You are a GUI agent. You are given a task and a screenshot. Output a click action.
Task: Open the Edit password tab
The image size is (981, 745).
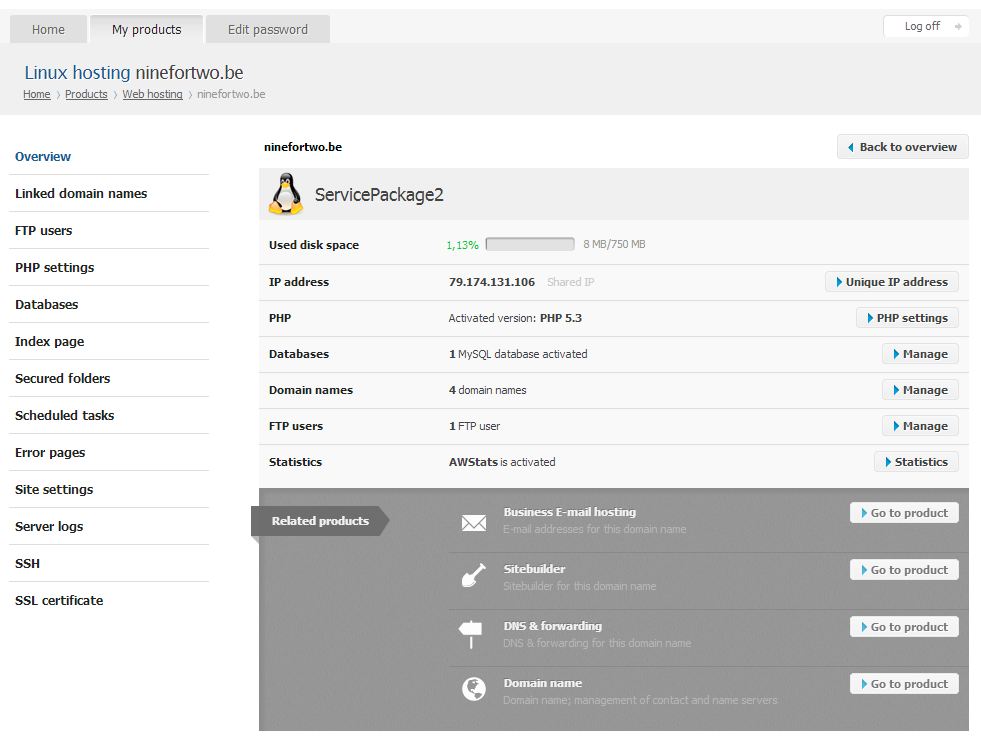click(268, 29)
